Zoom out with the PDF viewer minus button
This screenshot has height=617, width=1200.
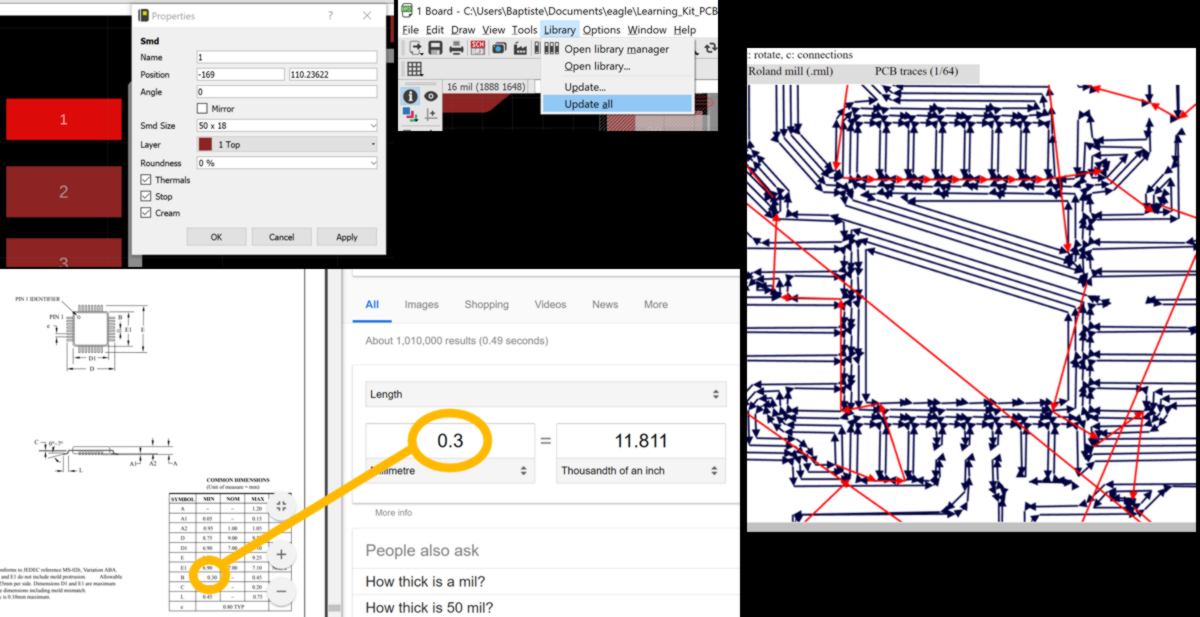pos(281,592)
